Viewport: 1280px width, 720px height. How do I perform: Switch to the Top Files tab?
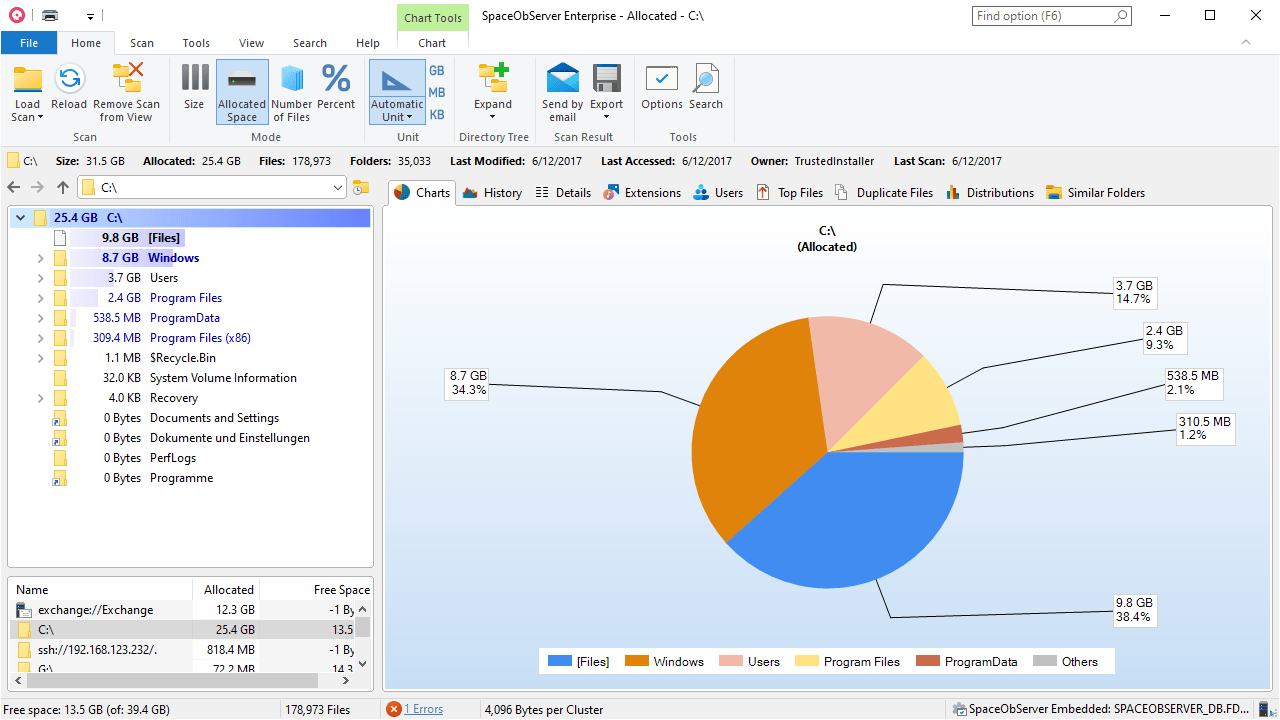pyautogui.click(x=790, y=193)
